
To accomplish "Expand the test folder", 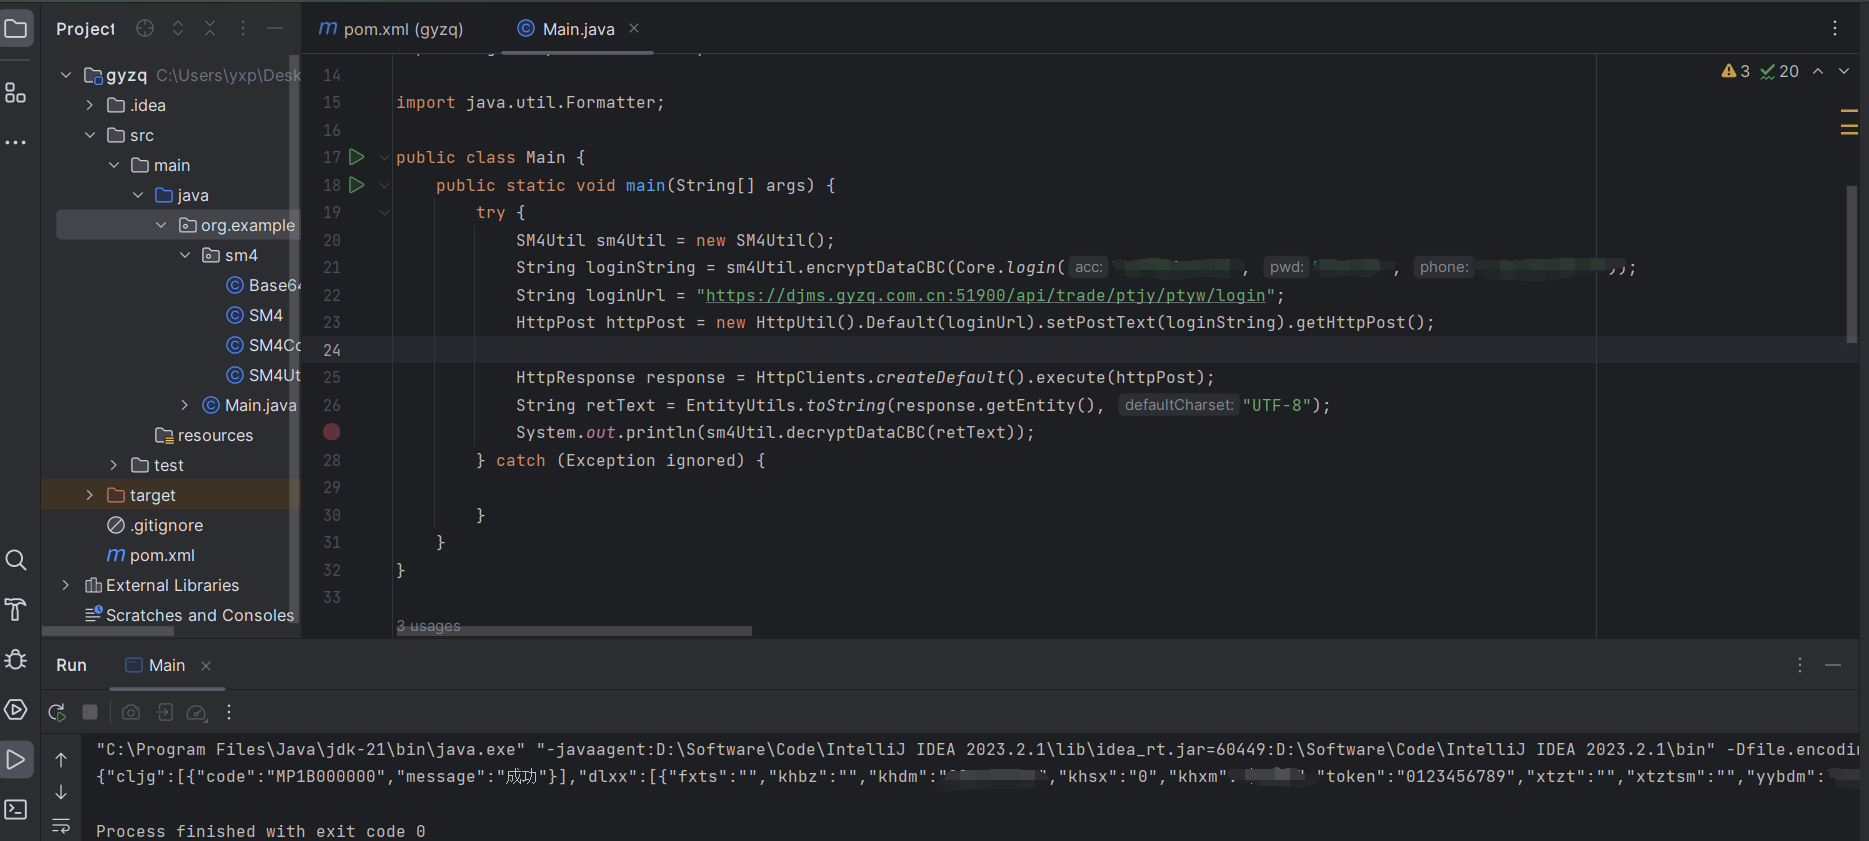I will tap(114, 465).
